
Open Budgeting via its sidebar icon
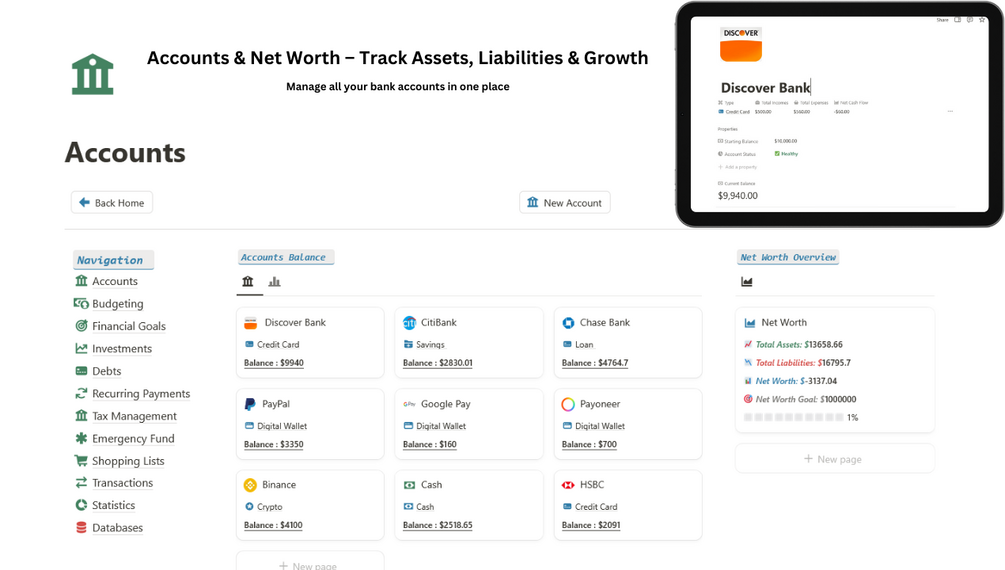click(81, 303)
